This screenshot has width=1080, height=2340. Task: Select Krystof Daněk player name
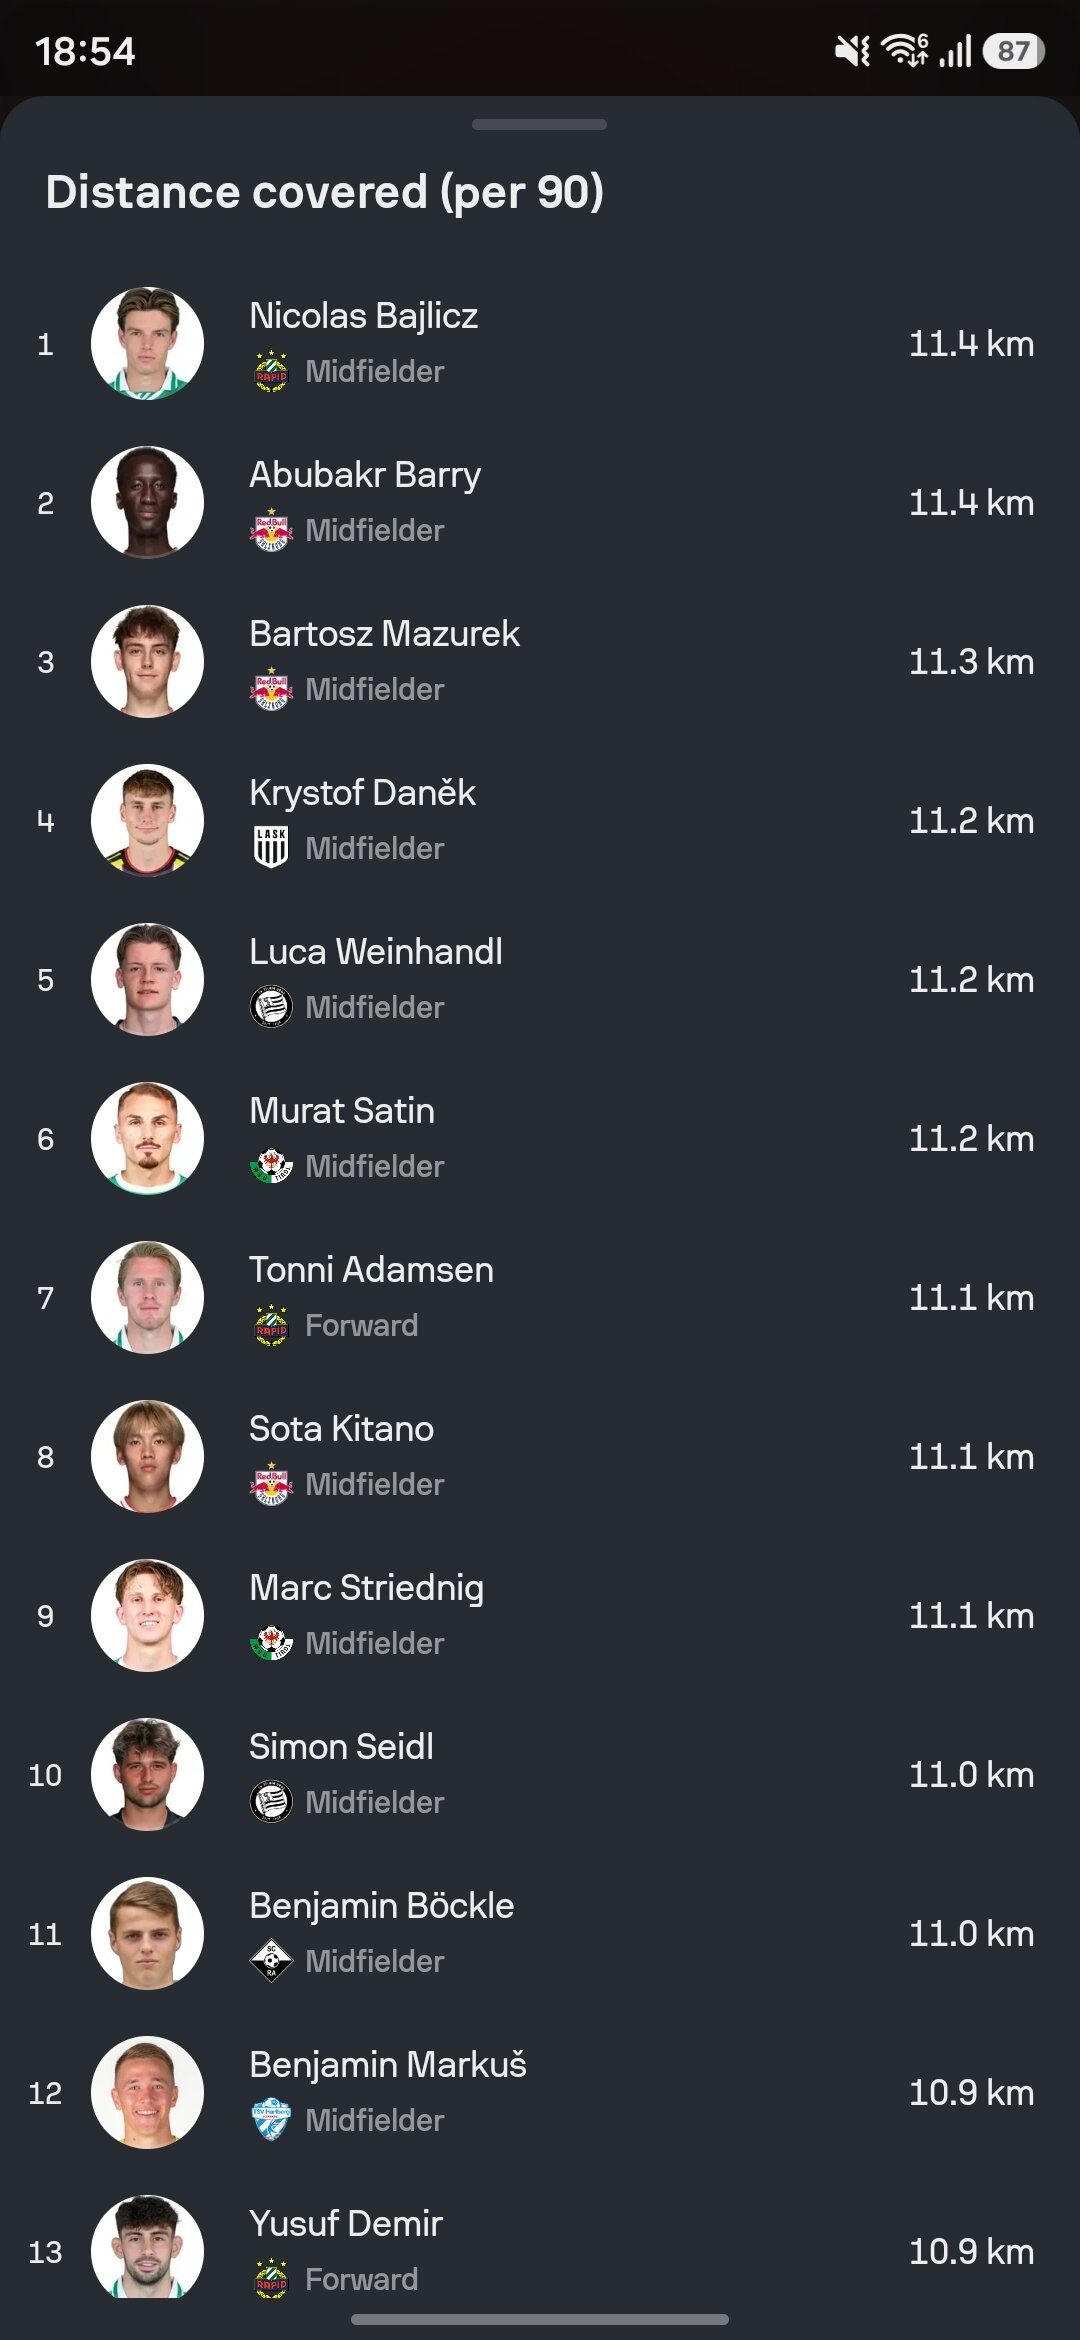[362, 792]
